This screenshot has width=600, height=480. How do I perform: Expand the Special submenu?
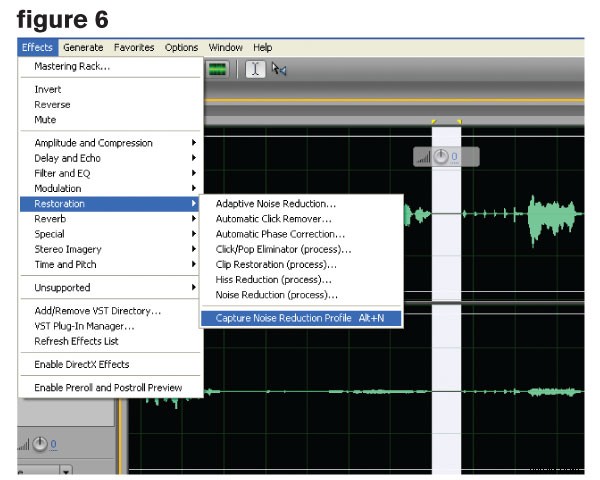110,234
